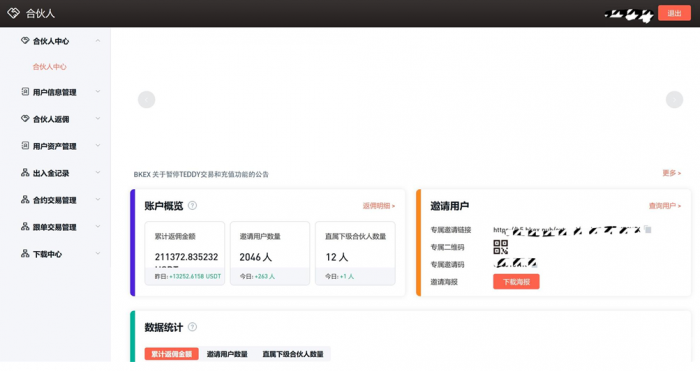Open 返佣明细 rebate details link
Viewport: 700px width, 371px height.
click(379, 206)
